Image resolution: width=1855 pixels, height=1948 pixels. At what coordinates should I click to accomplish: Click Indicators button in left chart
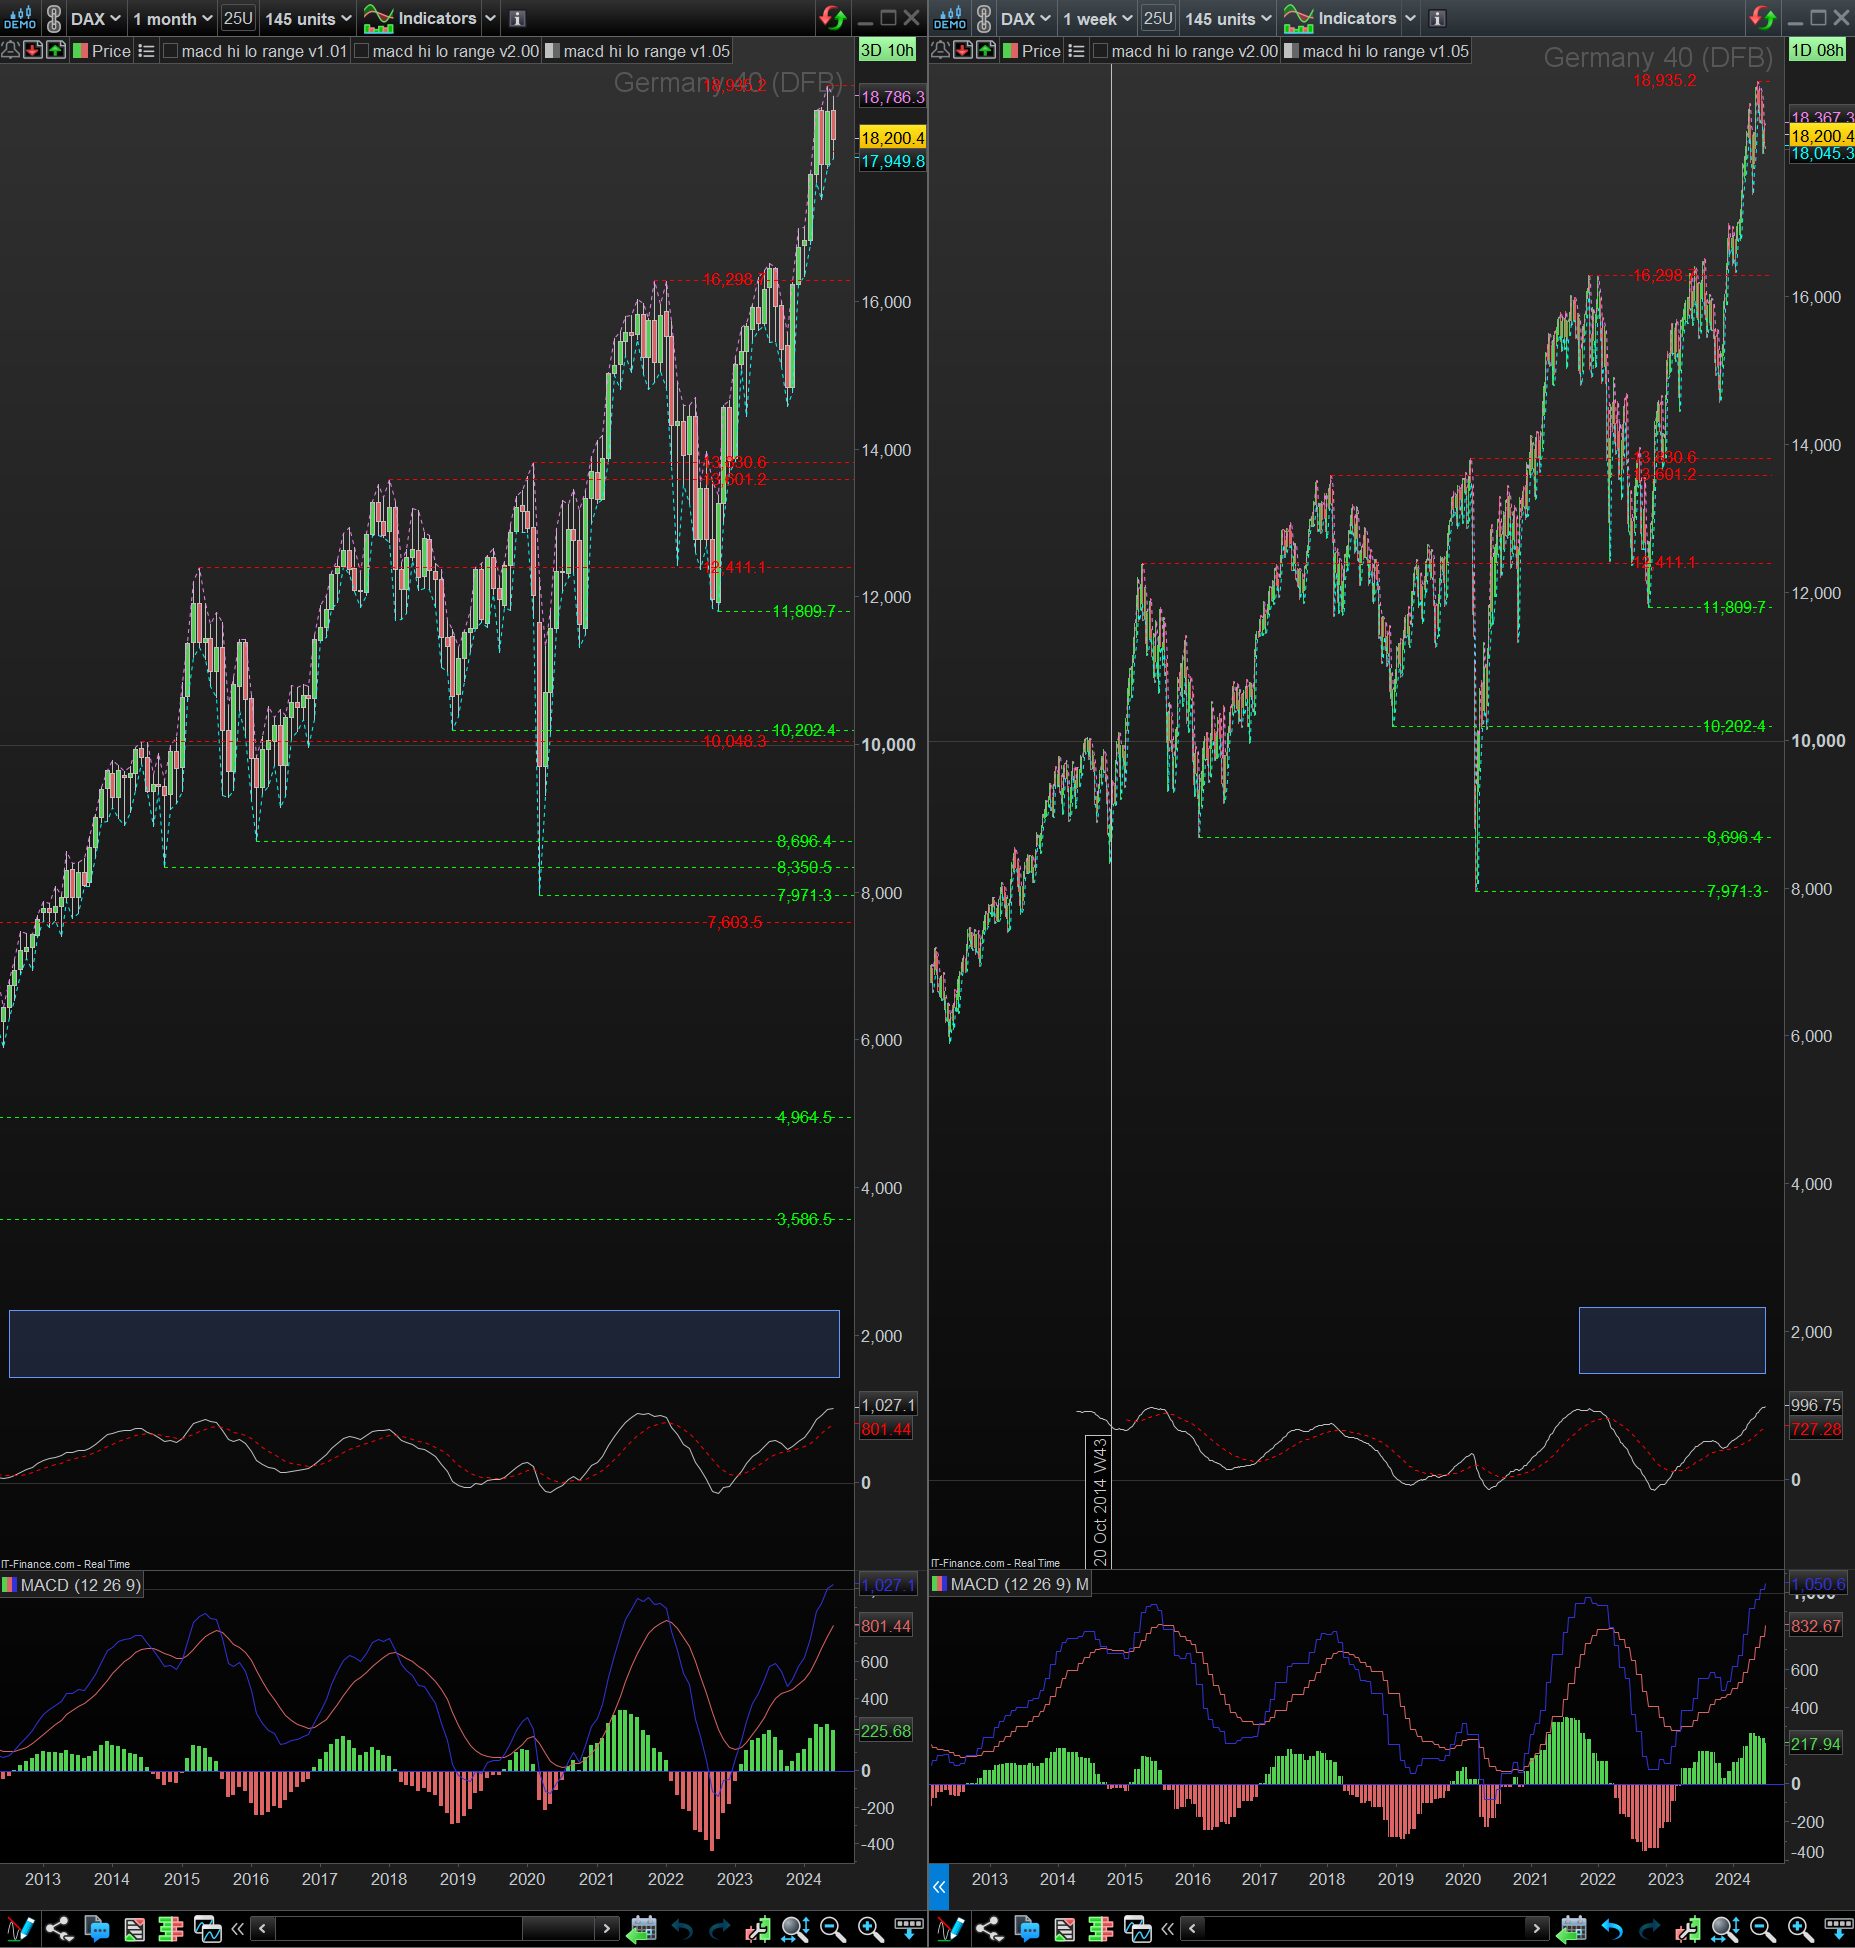coord(421,19)
